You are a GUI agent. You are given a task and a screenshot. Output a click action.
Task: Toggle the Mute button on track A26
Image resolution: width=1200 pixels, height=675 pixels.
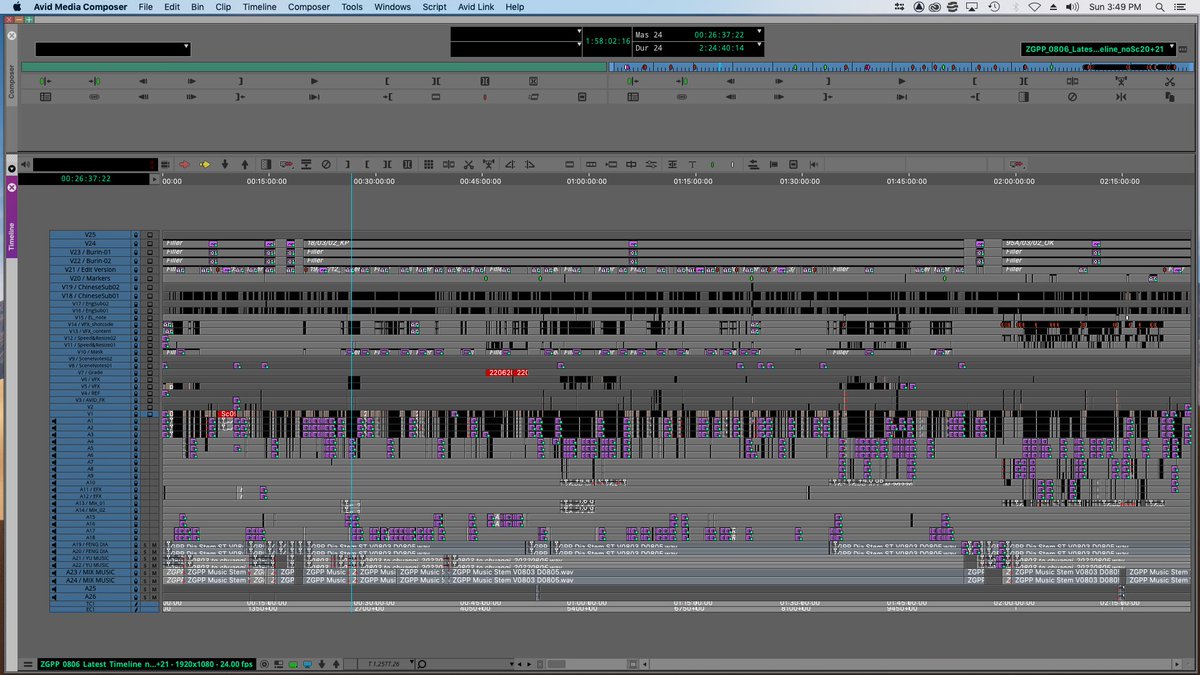coord(154,597)
